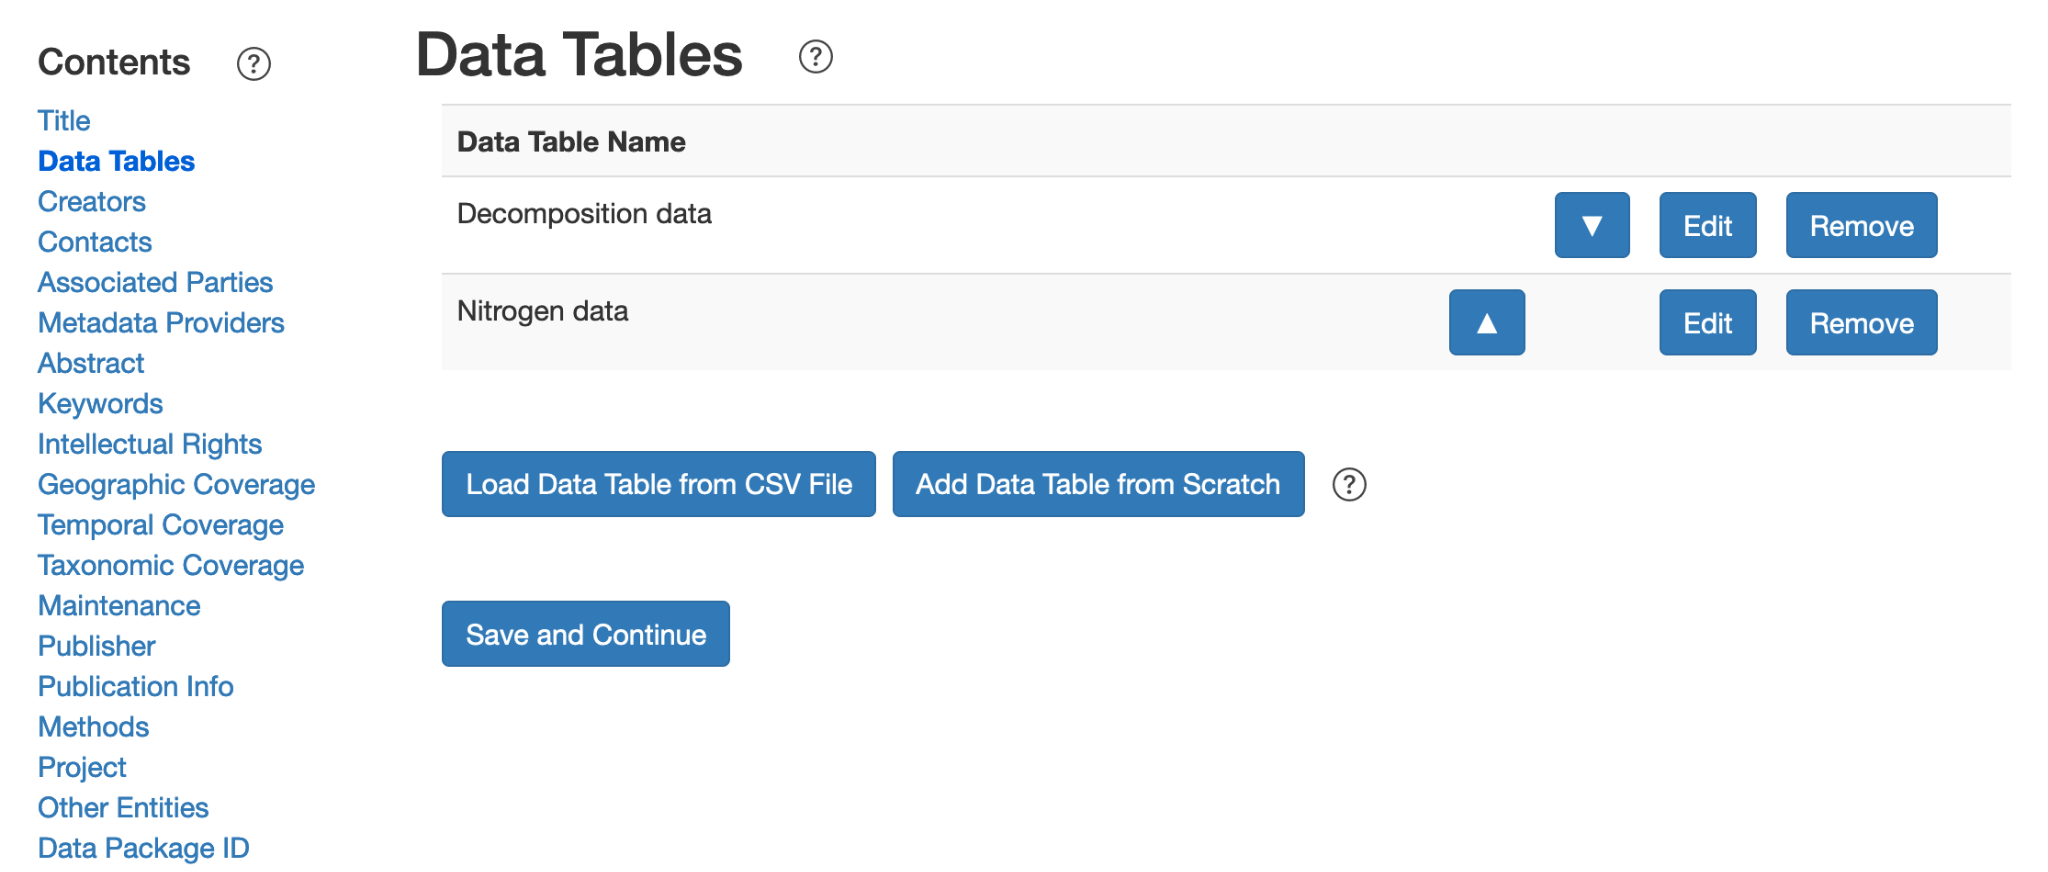
Task: Edit the Decomposition data table
Action: click(1708, 225)
